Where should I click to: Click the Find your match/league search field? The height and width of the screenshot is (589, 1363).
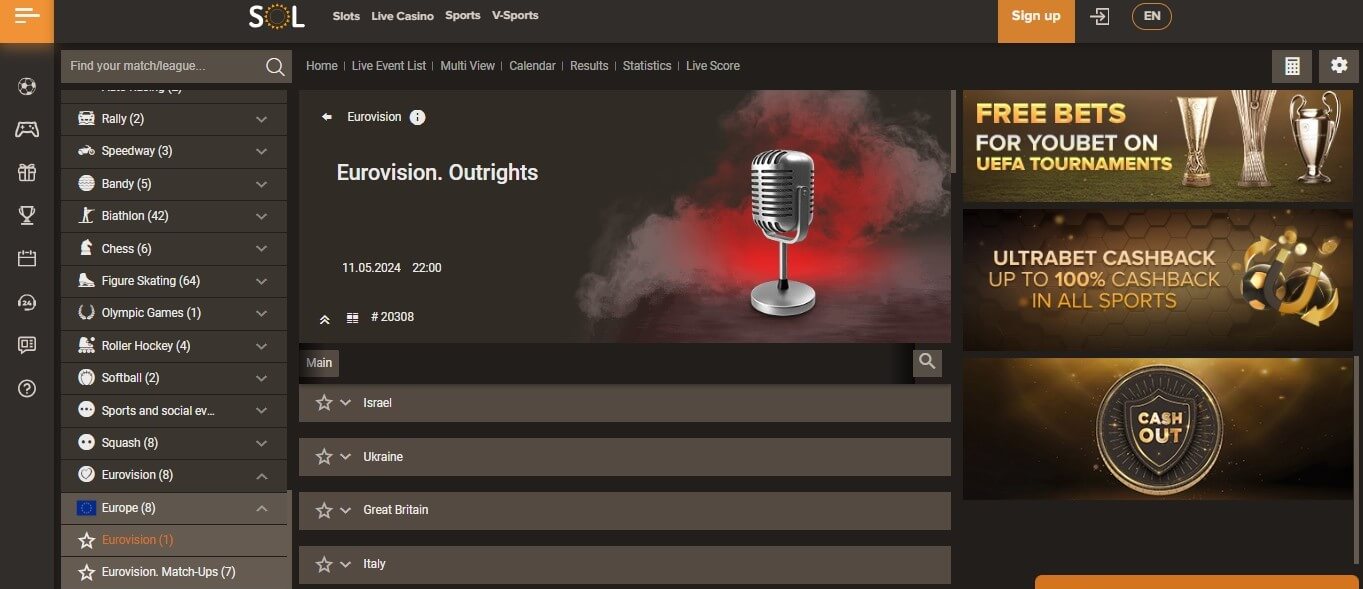pyautogui.click(x=176, y=66)
